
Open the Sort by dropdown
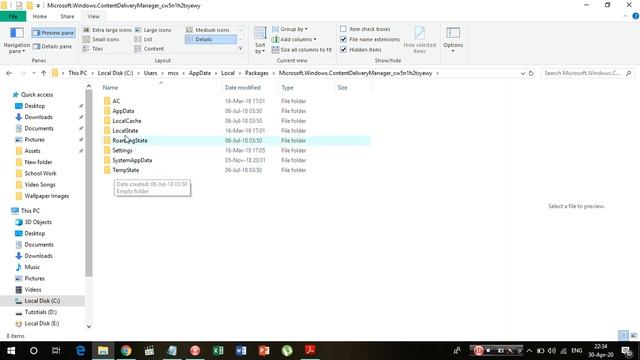click(260, 40)
